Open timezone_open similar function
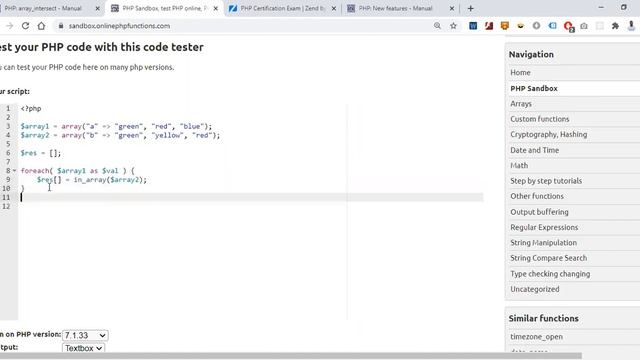Viewport: 640px width, 360px height. coord(536,337)
